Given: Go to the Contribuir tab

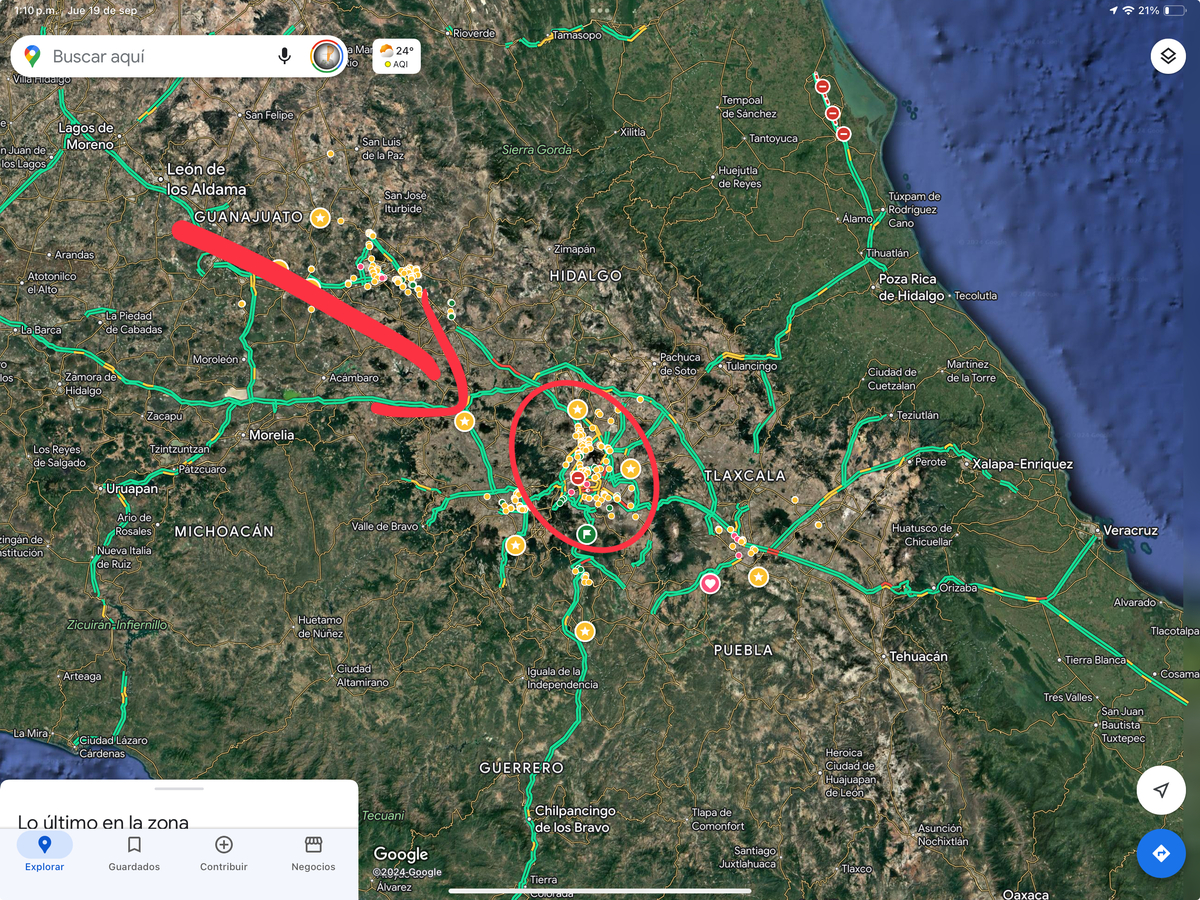Looking at the screenshot, I should click(224, 853).
